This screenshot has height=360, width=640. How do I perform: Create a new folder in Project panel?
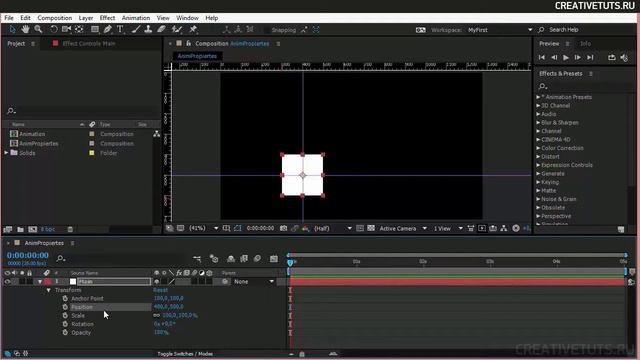pyautogui.click(x=20, y=229)
